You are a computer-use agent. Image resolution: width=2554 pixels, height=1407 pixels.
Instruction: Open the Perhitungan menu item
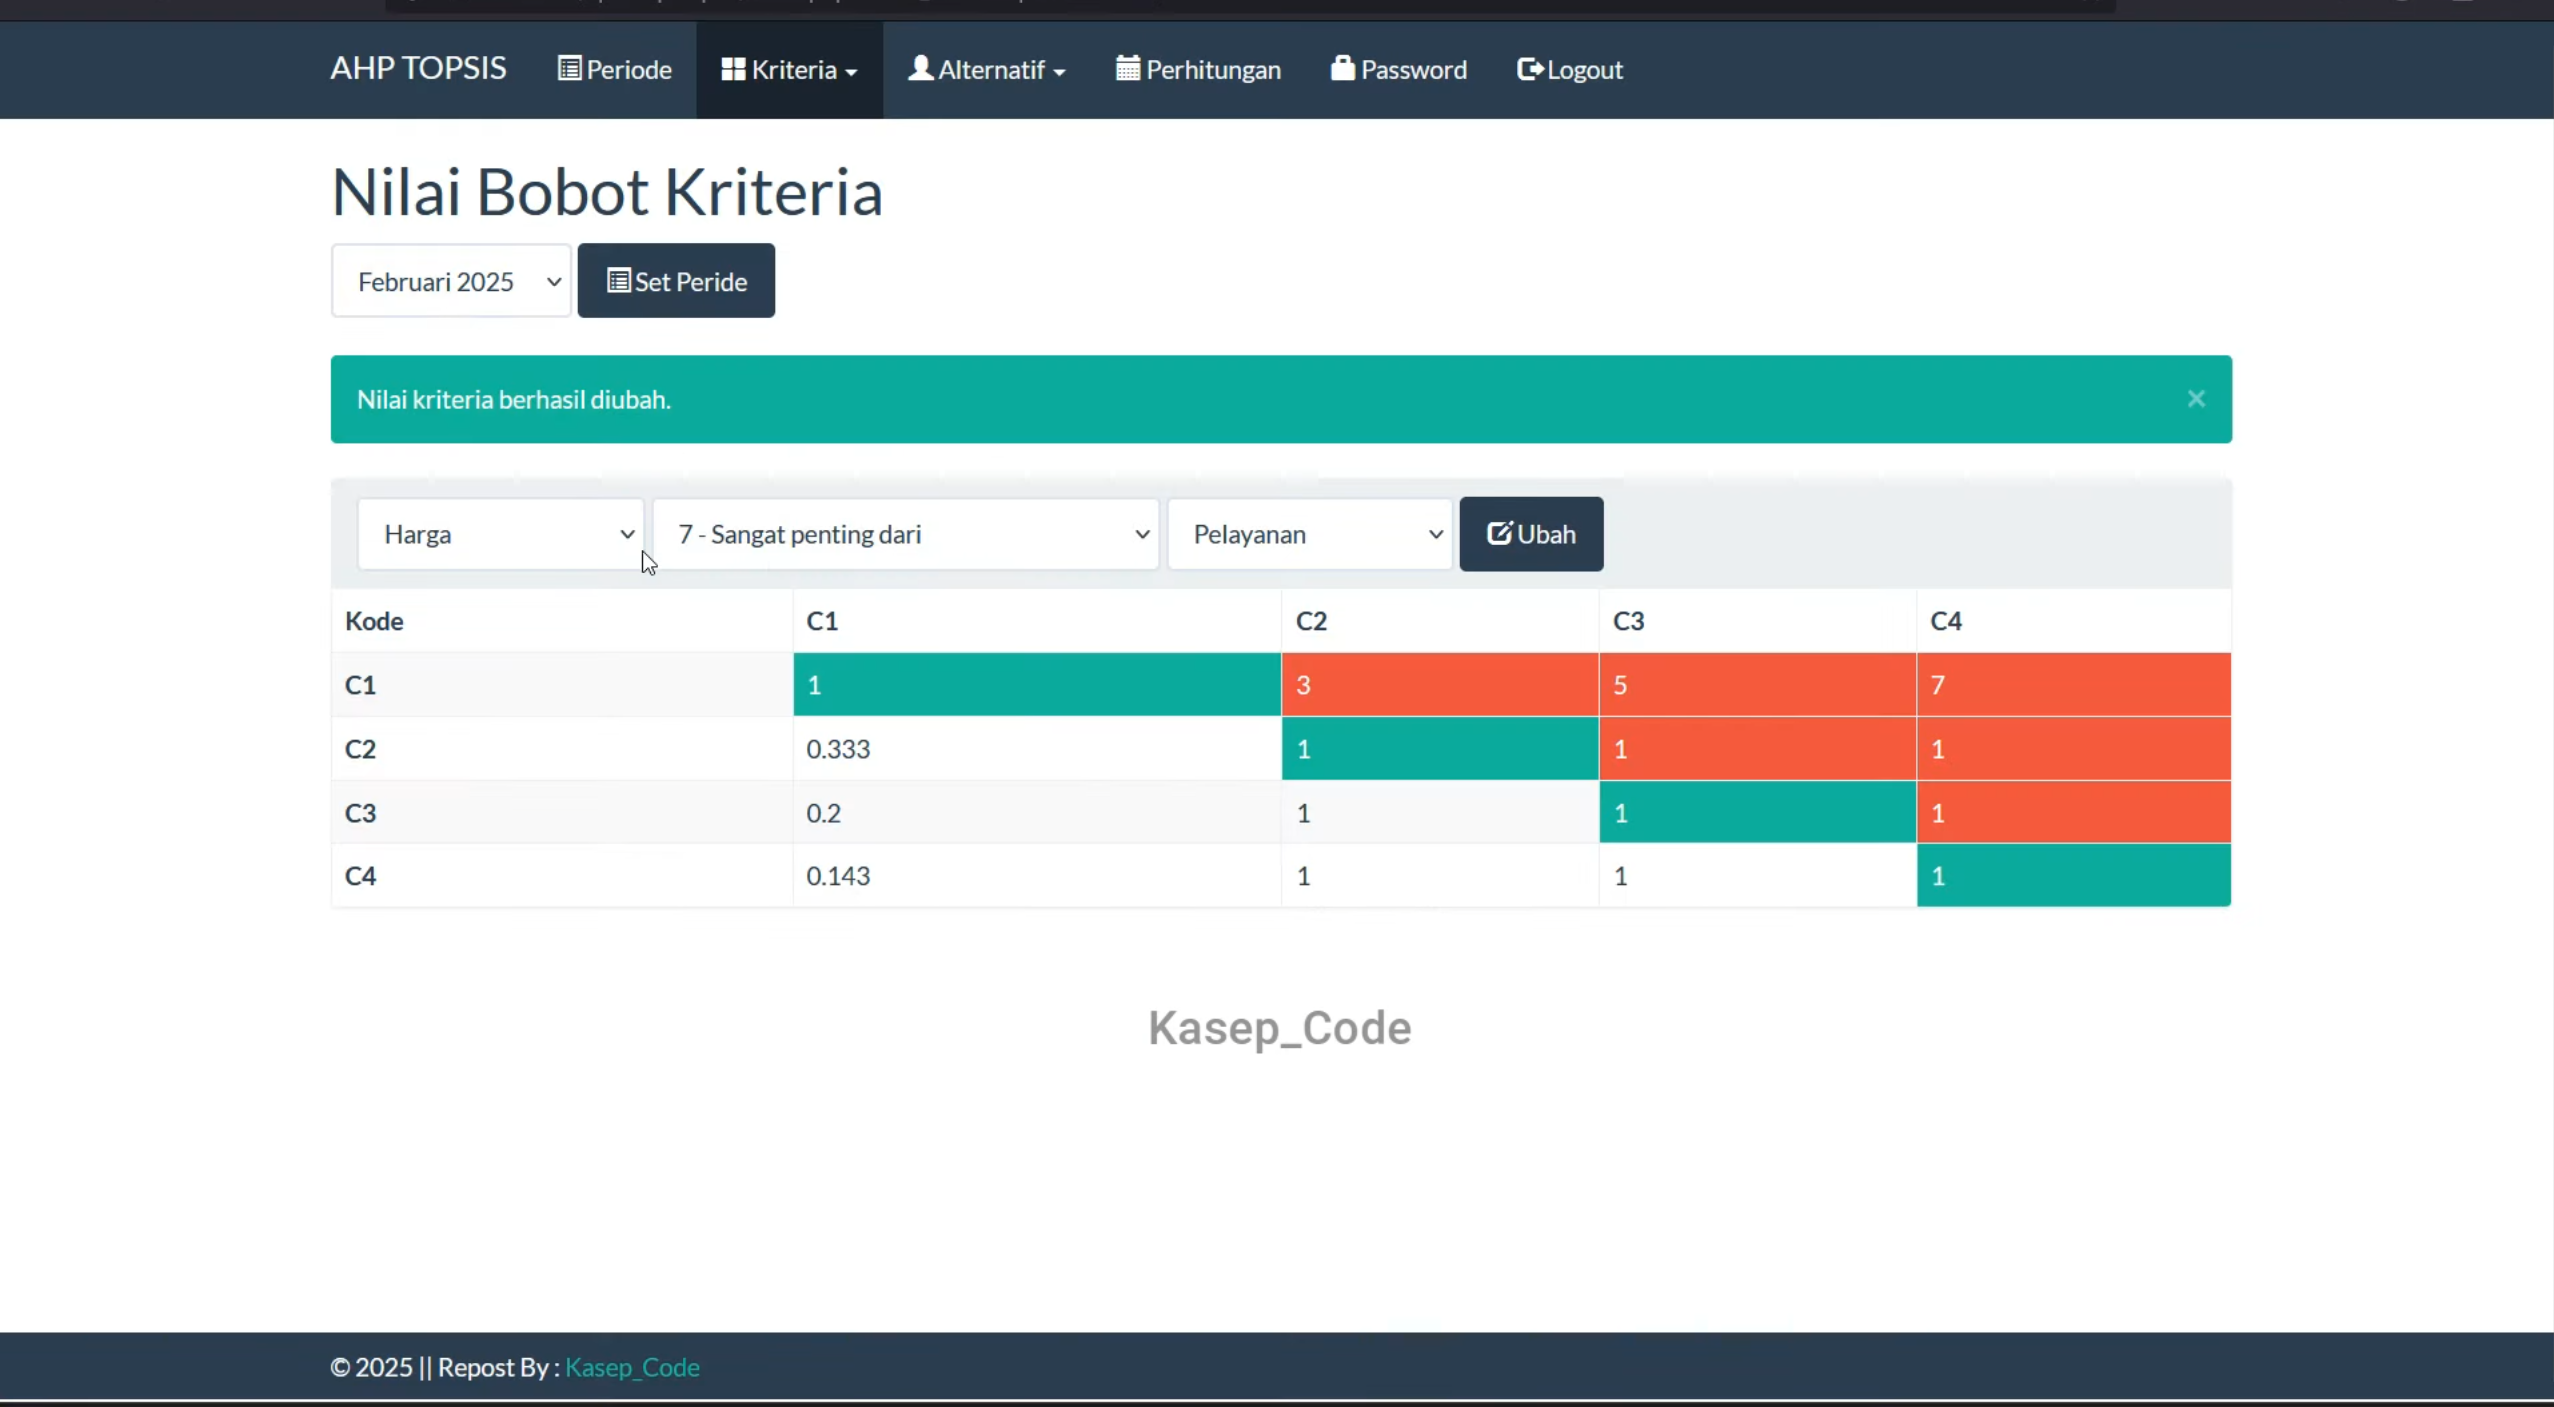coord(1198,69)
